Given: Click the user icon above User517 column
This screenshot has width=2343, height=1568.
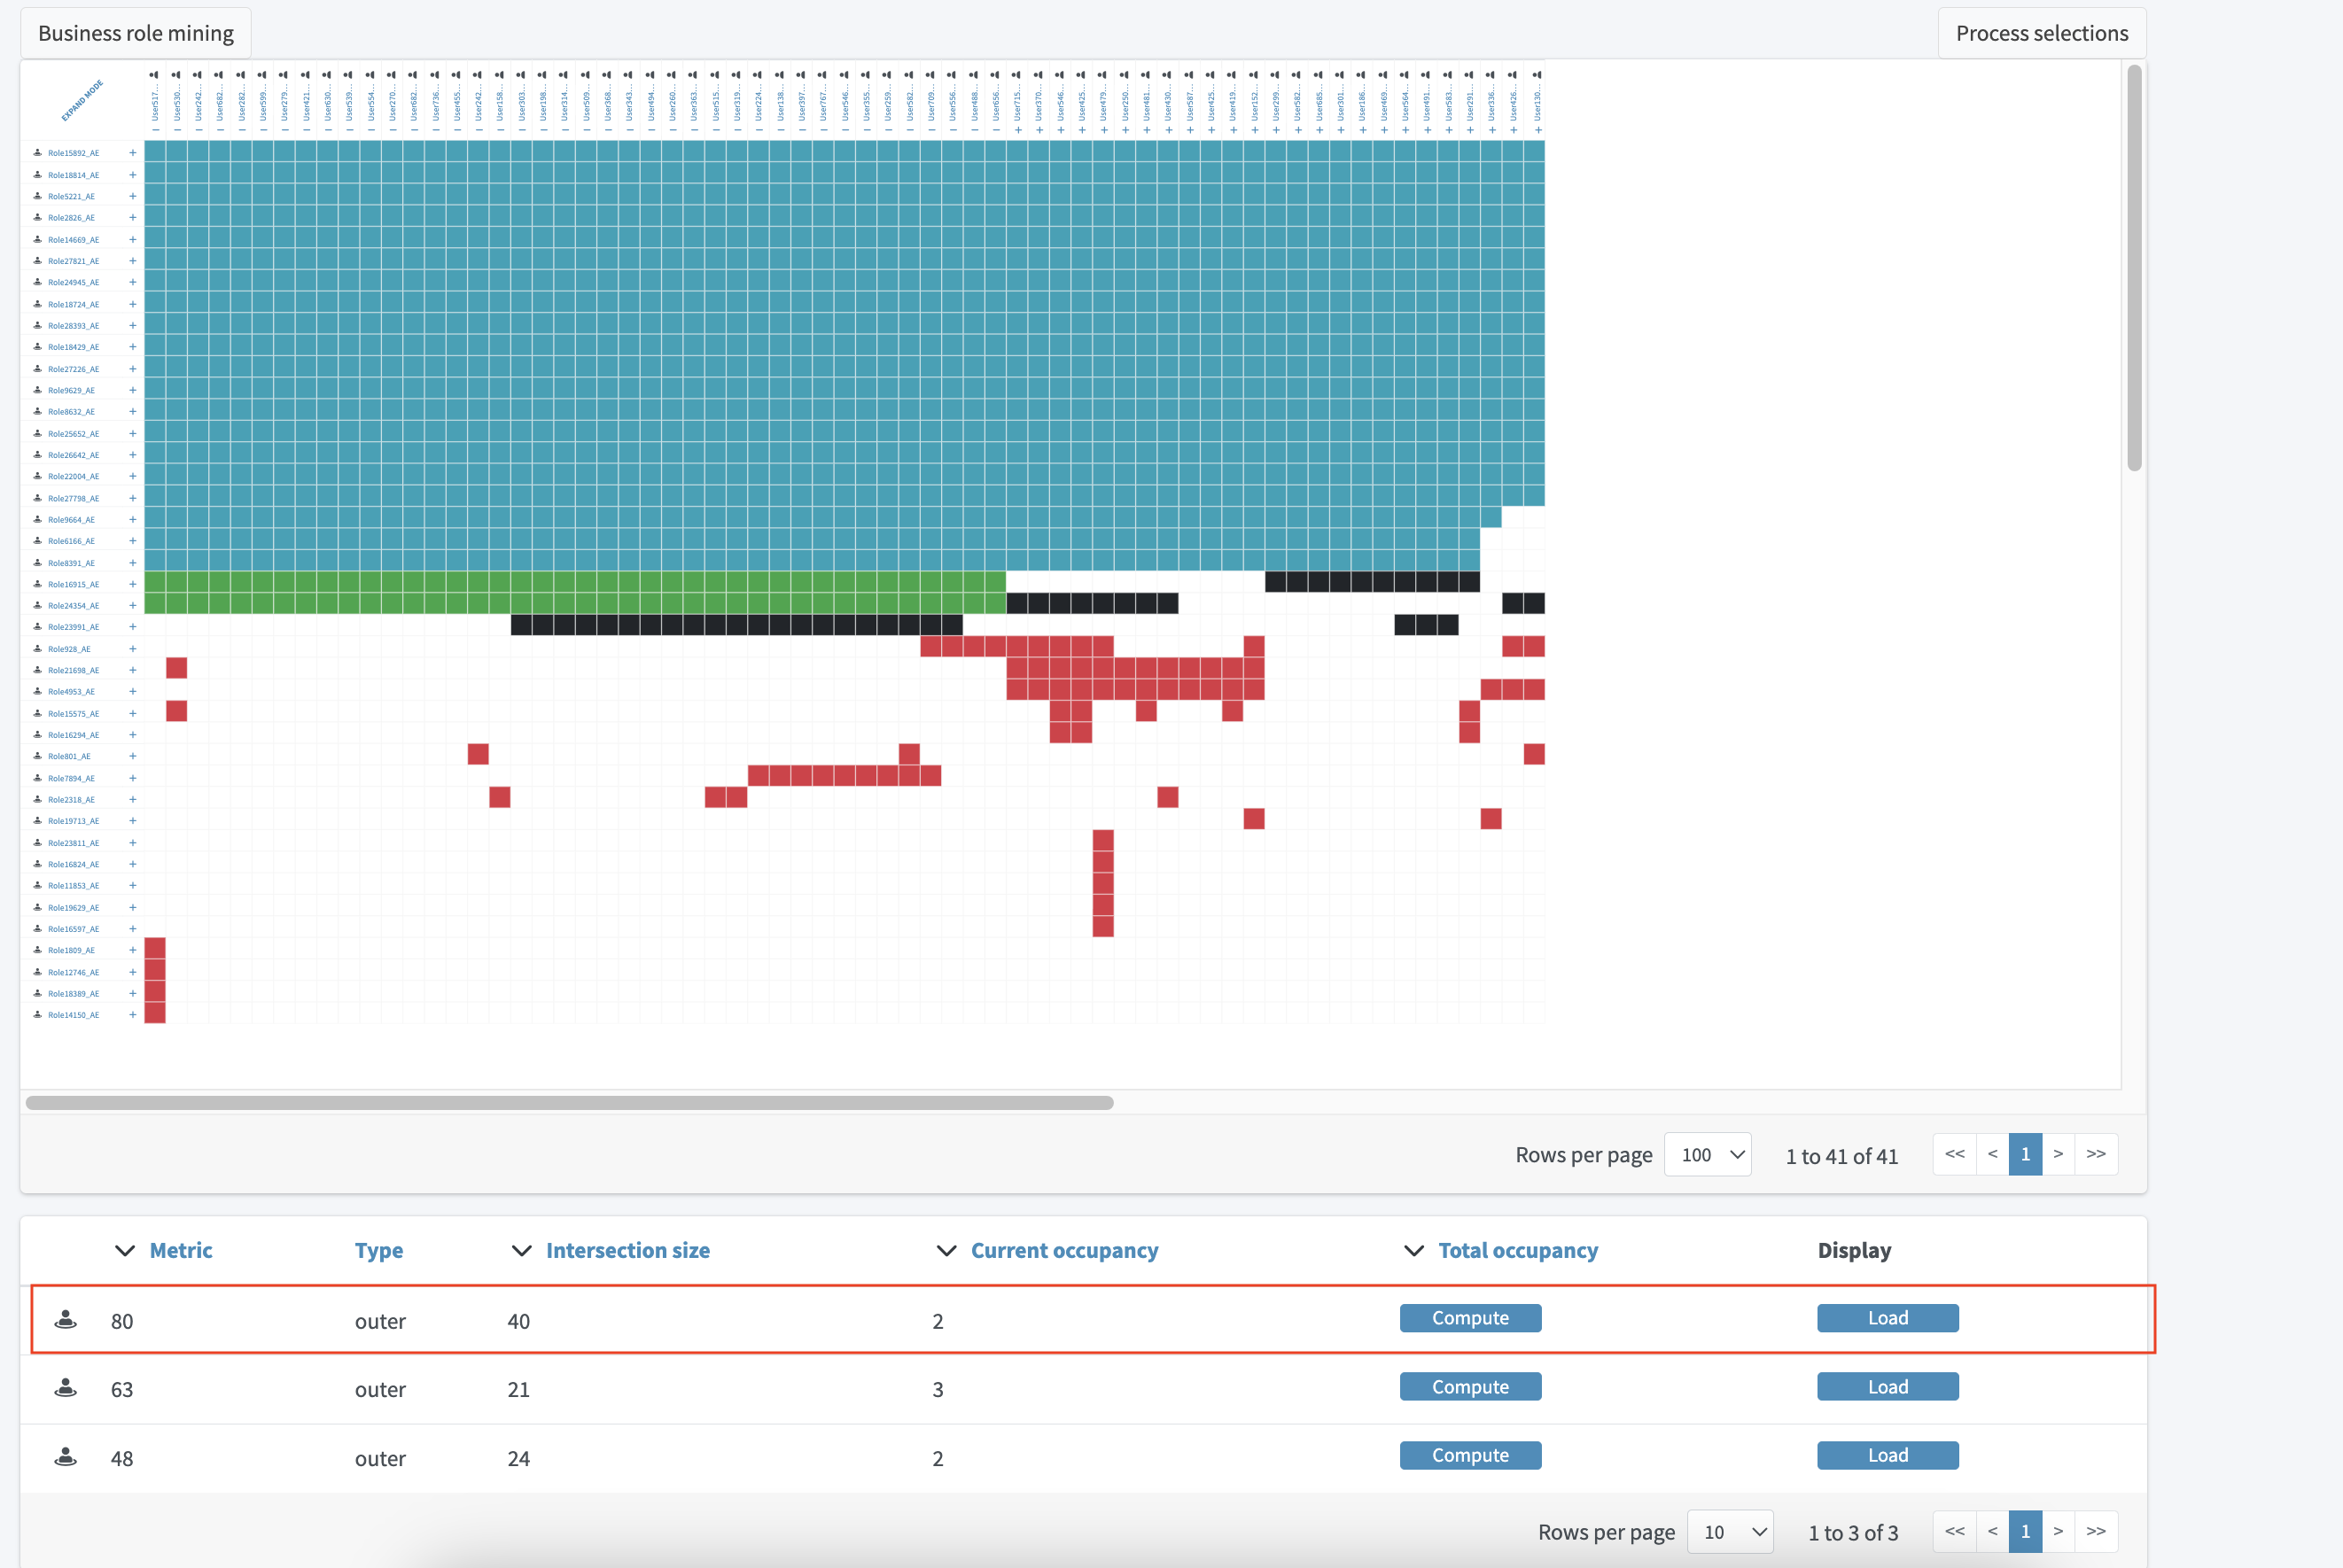Looking at the screenshot, I should point(154,75).
